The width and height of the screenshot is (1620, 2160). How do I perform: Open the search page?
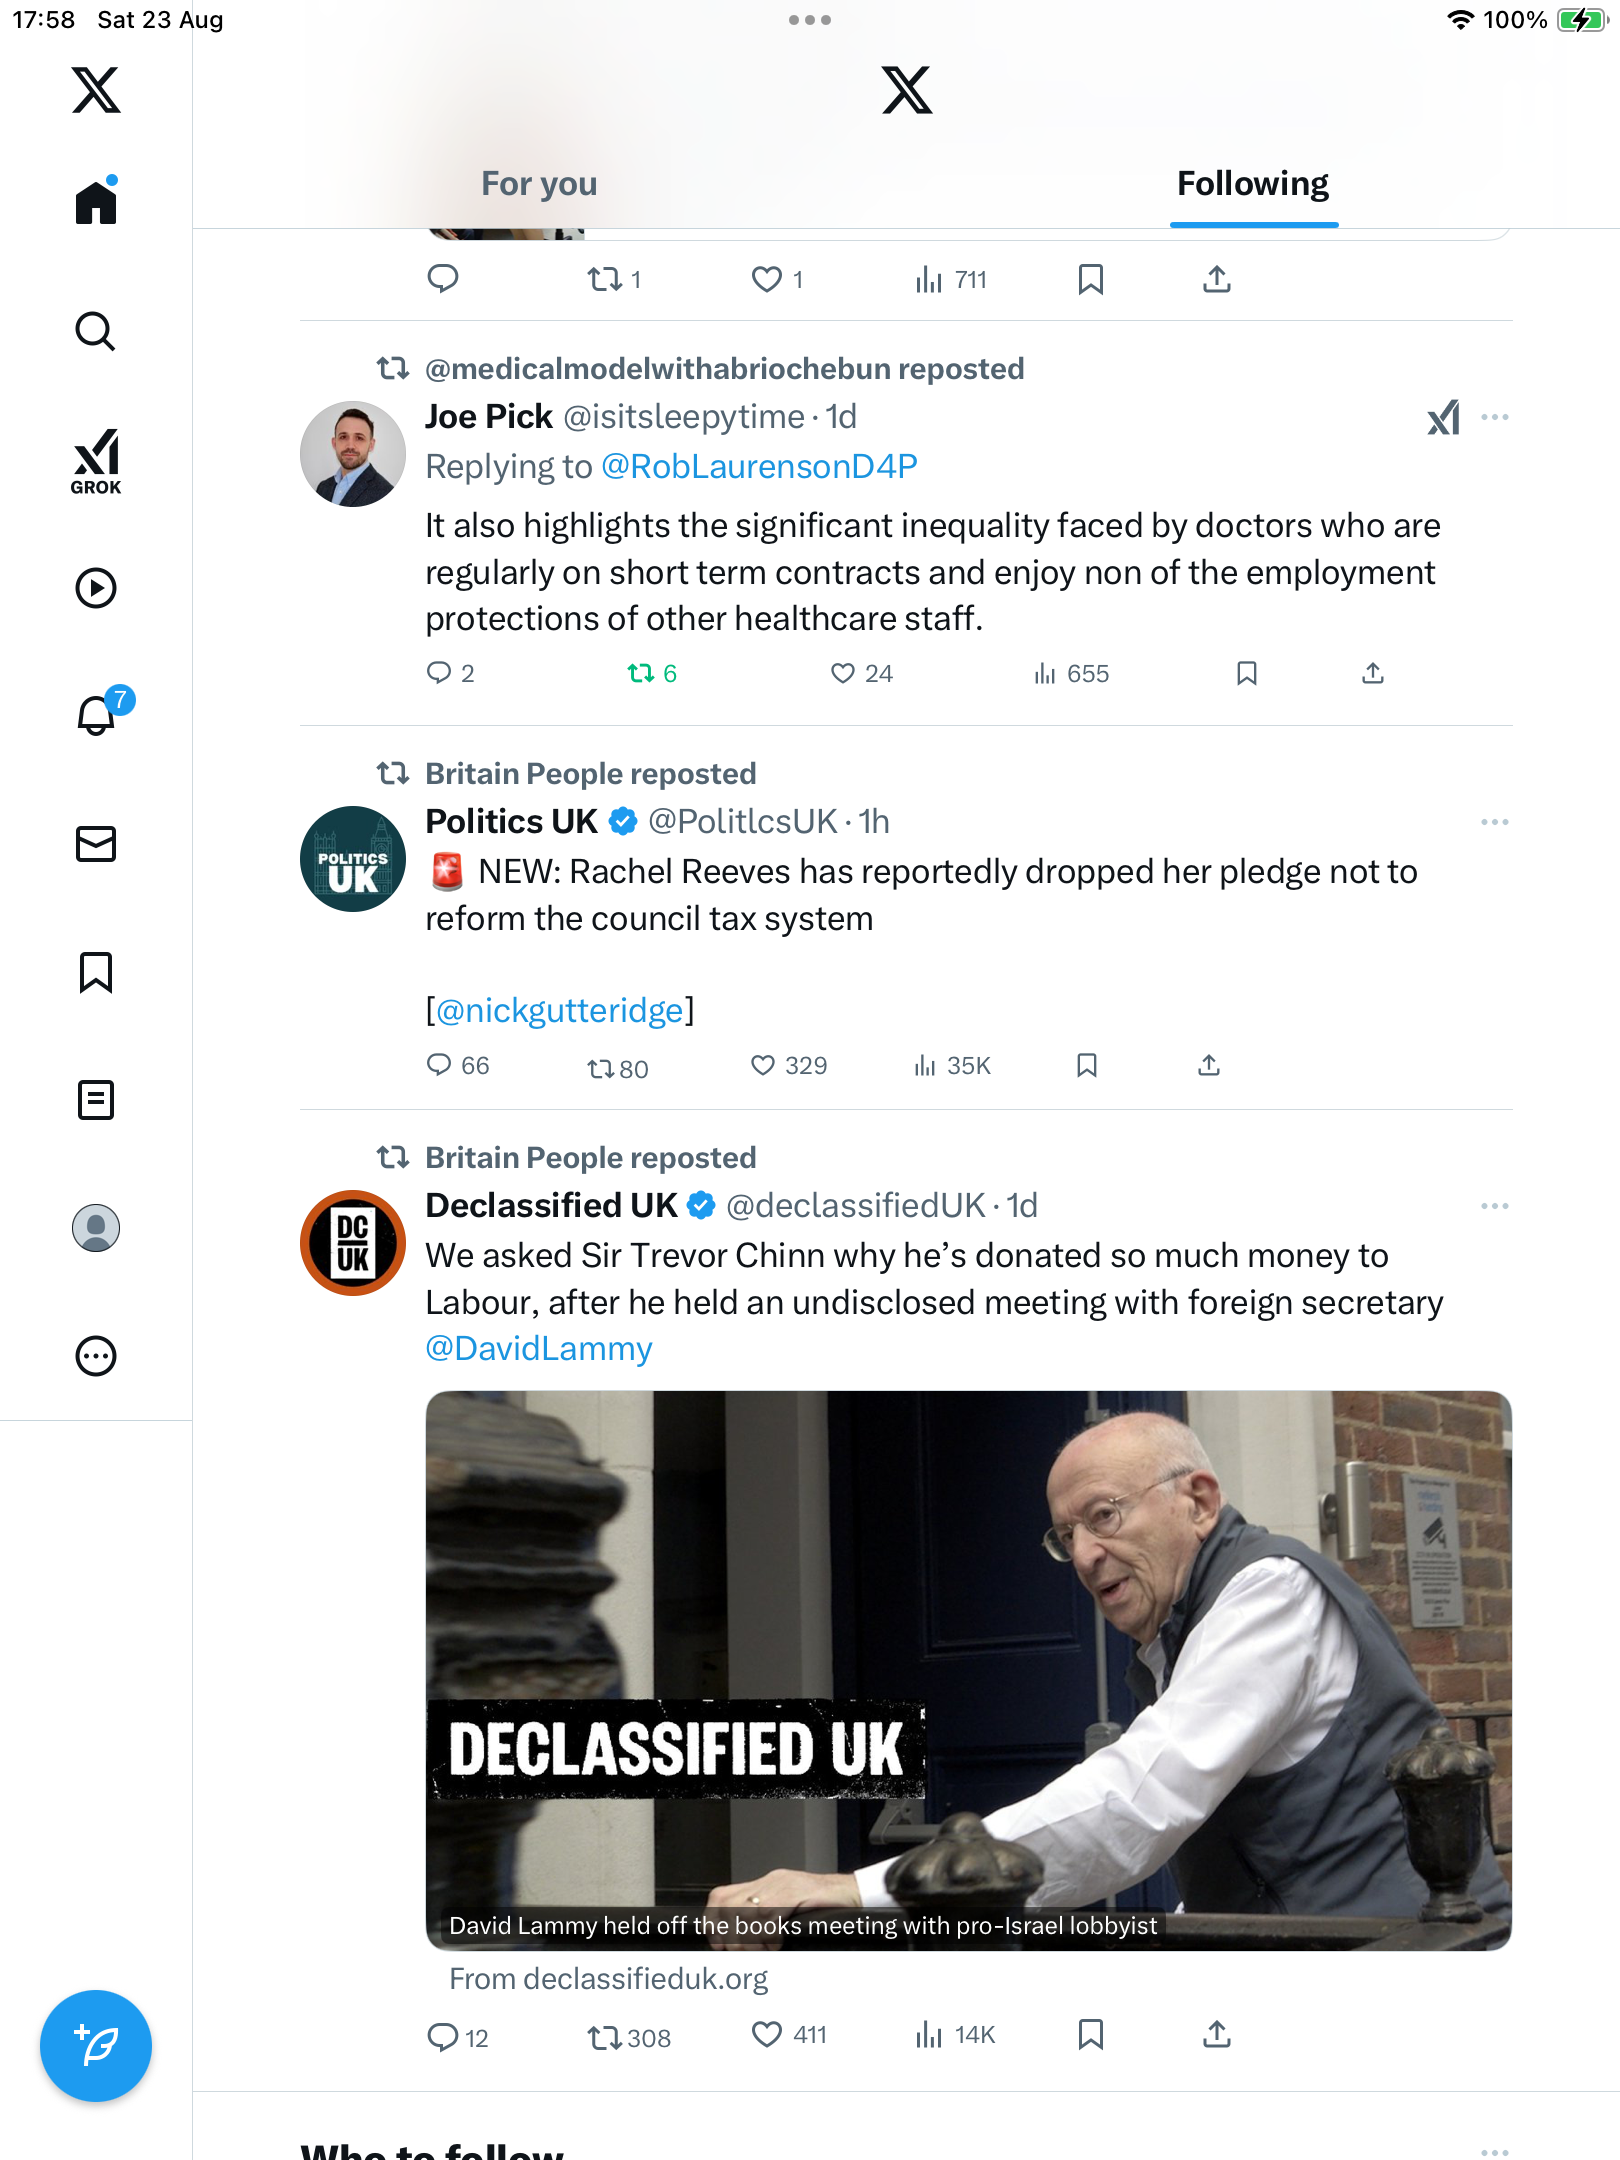click(x=96, y=332)
